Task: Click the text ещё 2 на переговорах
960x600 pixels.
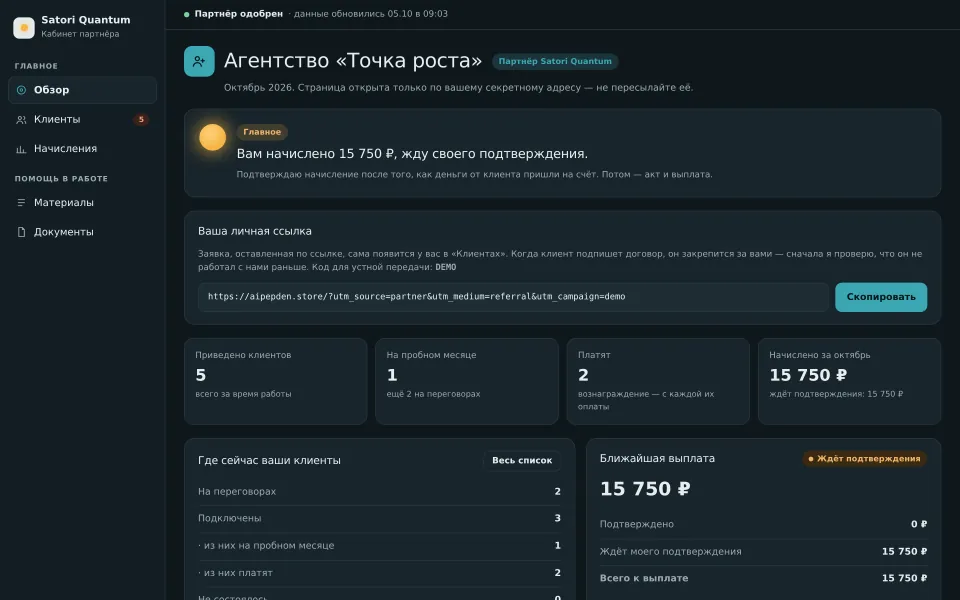Action: (x=433, y=394)
